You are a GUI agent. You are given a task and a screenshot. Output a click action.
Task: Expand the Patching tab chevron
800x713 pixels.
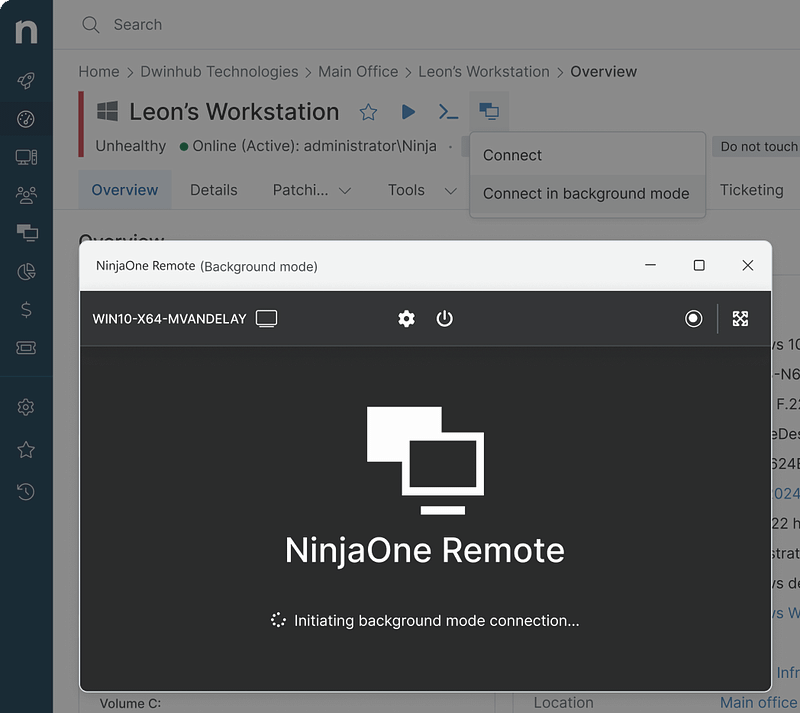coord(343,190)
